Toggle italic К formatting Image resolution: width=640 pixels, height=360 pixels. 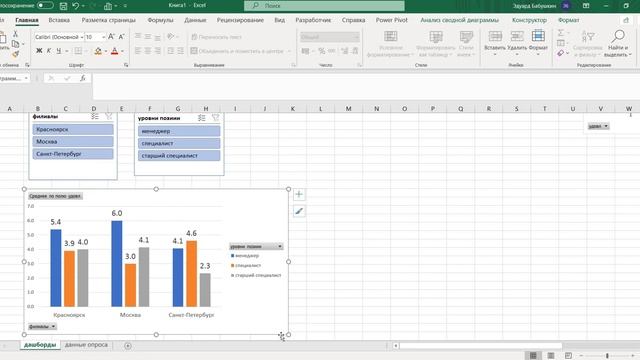pyautogui.click(x=49, y=51)
